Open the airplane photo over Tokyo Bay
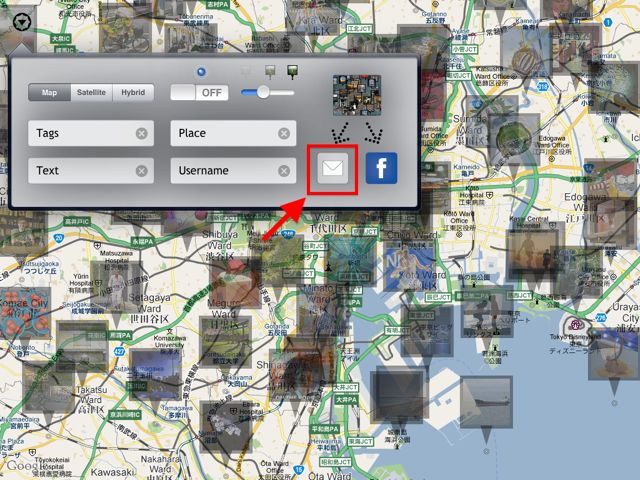Image resolution: width=640 pixels, height=480 pixels. click(487, 402)
